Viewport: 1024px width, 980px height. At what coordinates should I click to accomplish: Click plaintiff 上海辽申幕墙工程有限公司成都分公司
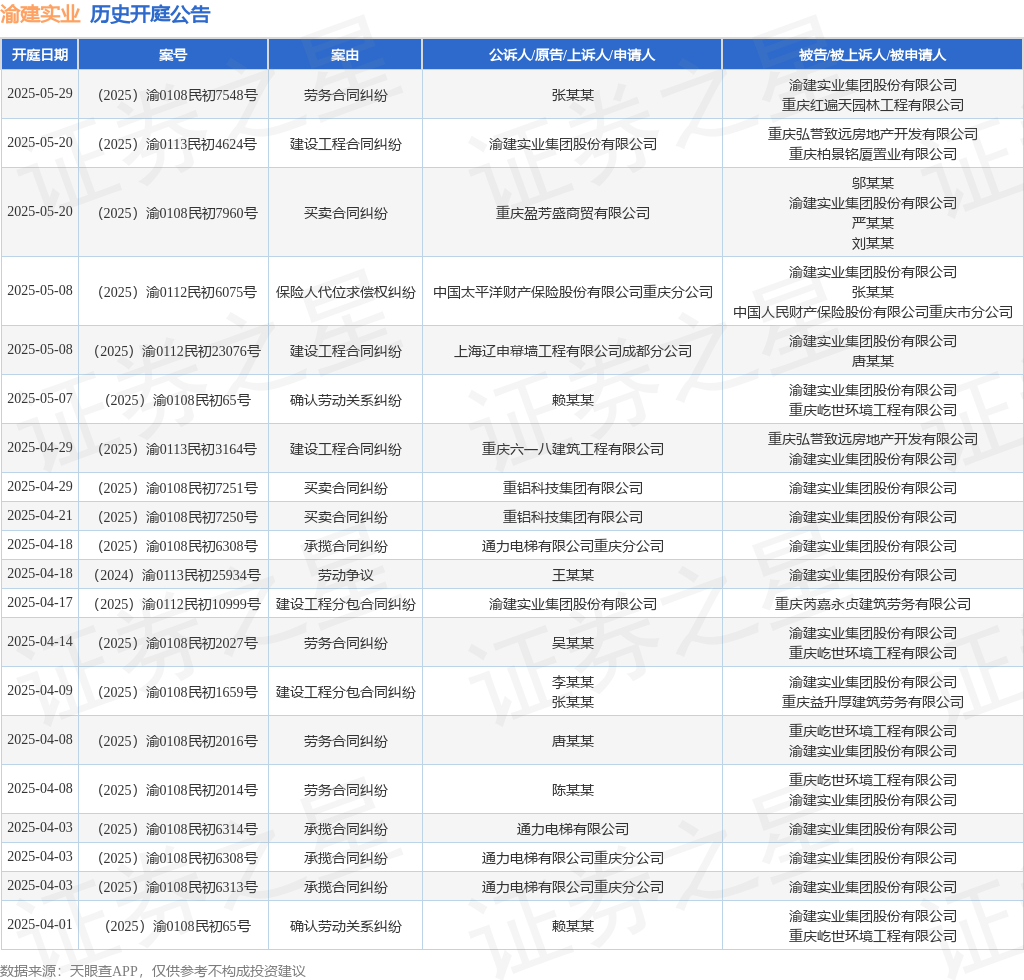573,351
